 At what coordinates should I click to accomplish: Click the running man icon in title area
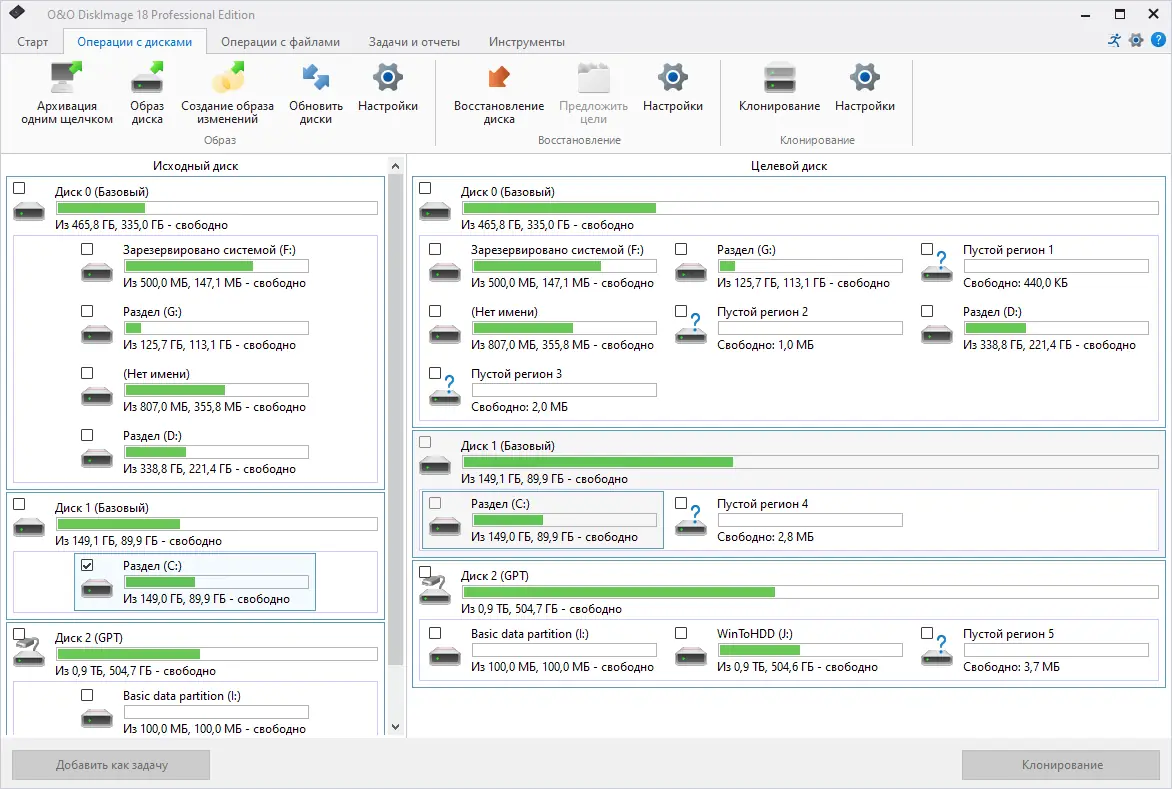click(x=1114, y=40)
